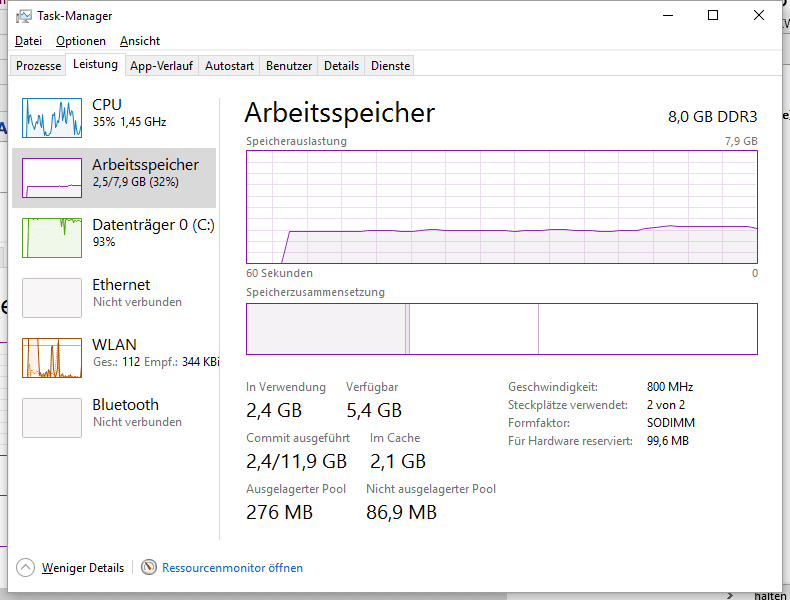Select Arbeitsspeicher memory graph thumbnail
This screenshot has height=600, width=790.
click(x=52, y=178)
